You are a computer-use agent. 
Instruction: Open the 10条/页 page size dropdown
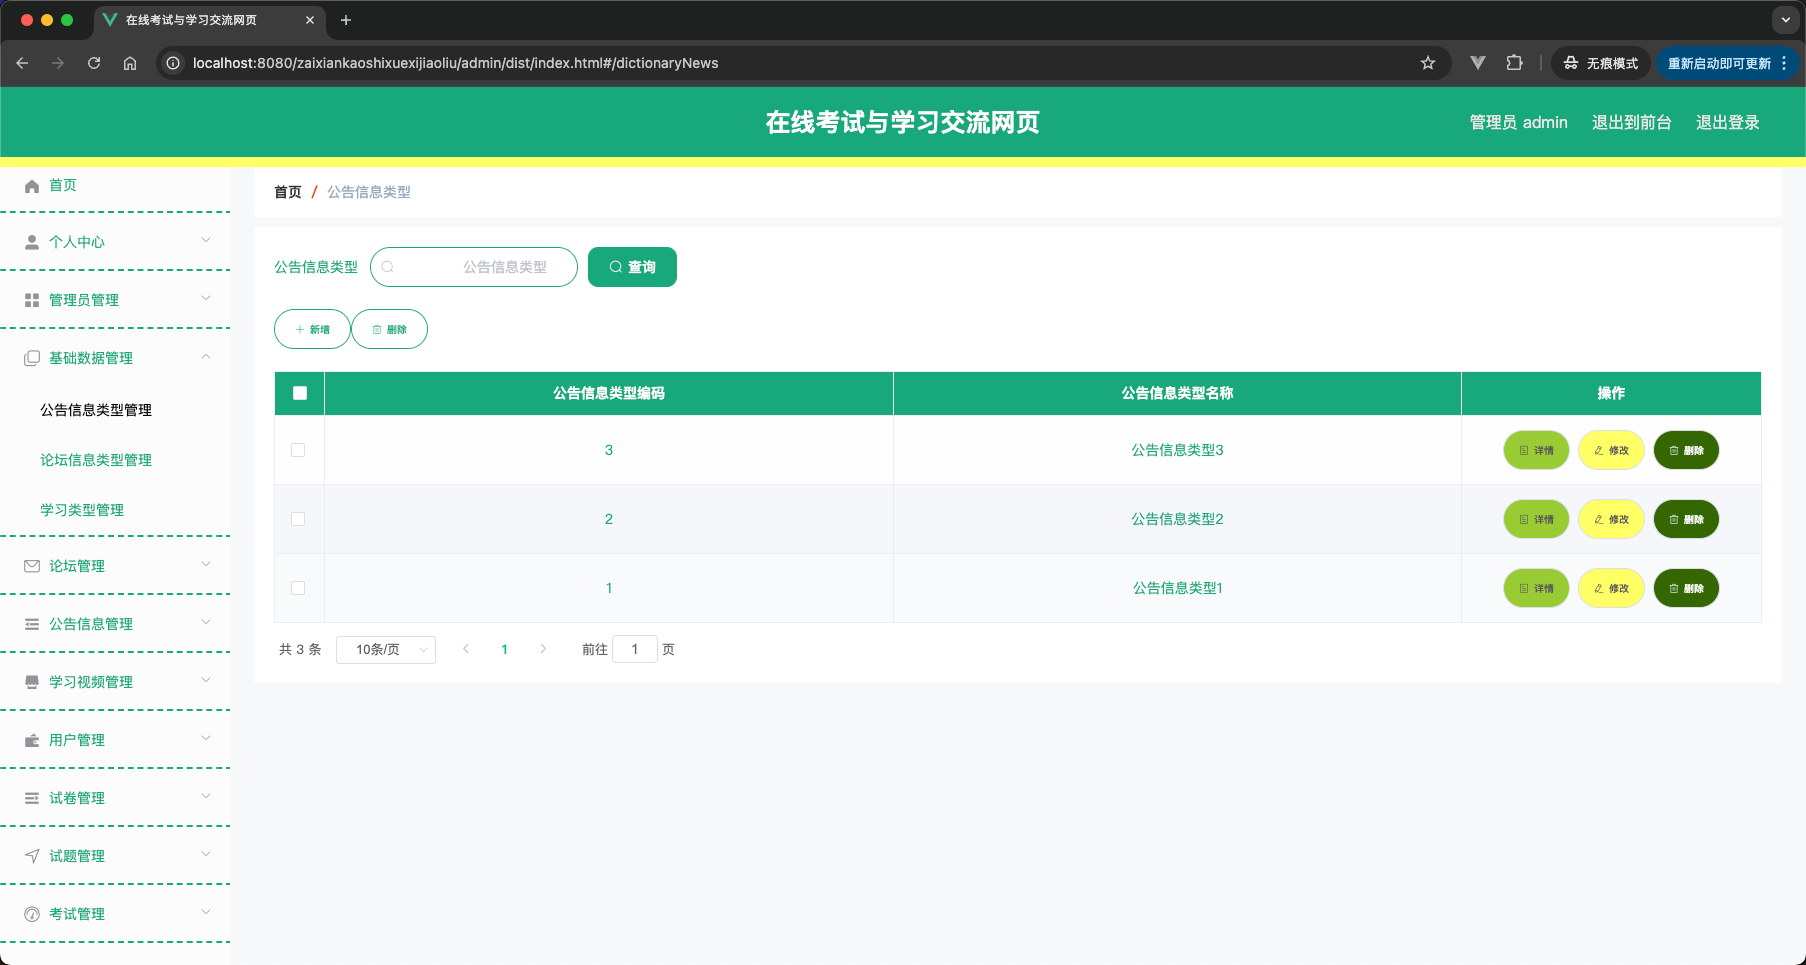386,650
